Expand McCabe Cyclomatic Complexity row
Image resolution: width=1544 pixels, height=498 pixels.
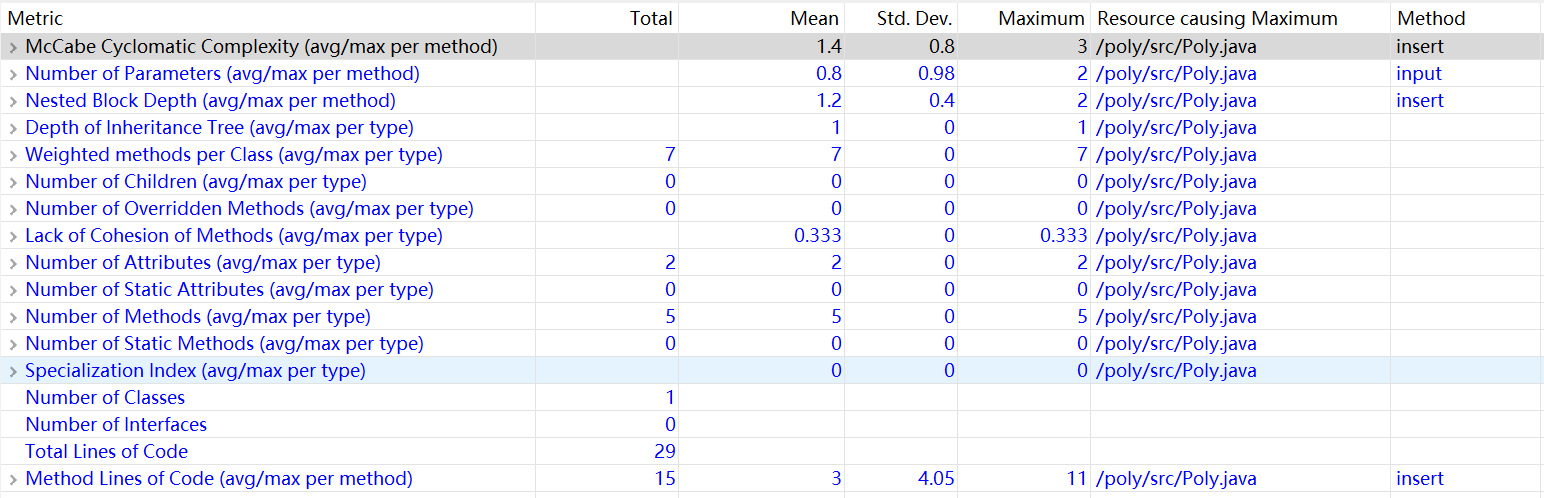(12, 47)
